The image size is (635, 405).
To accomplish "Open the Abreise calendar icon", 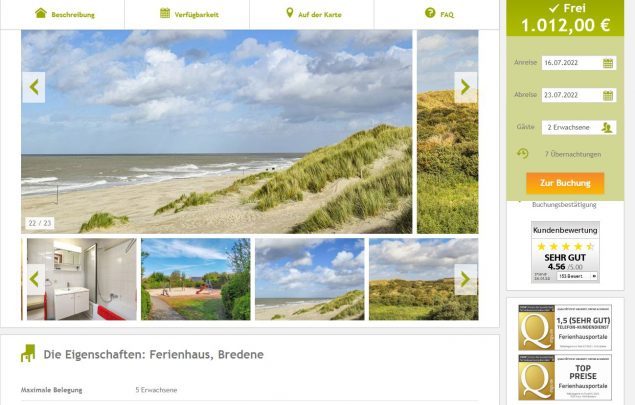I will (608, 96).
